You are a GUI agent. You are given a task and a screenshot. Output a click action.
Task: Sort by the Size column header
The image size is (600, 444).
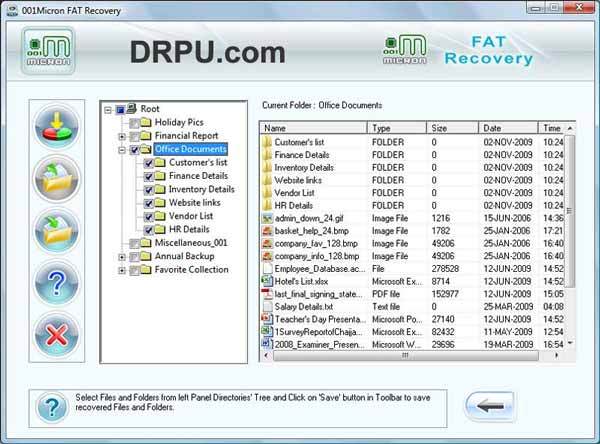coord(452,128)
